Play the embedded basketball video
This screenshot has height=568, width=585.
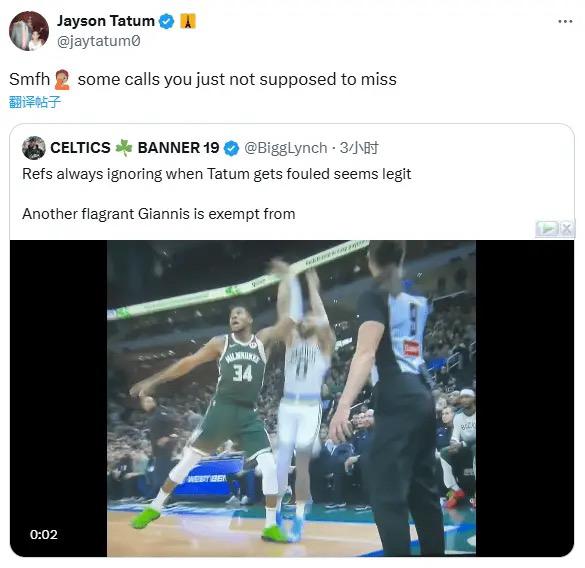pyautogui.click(x=291, y=398)
